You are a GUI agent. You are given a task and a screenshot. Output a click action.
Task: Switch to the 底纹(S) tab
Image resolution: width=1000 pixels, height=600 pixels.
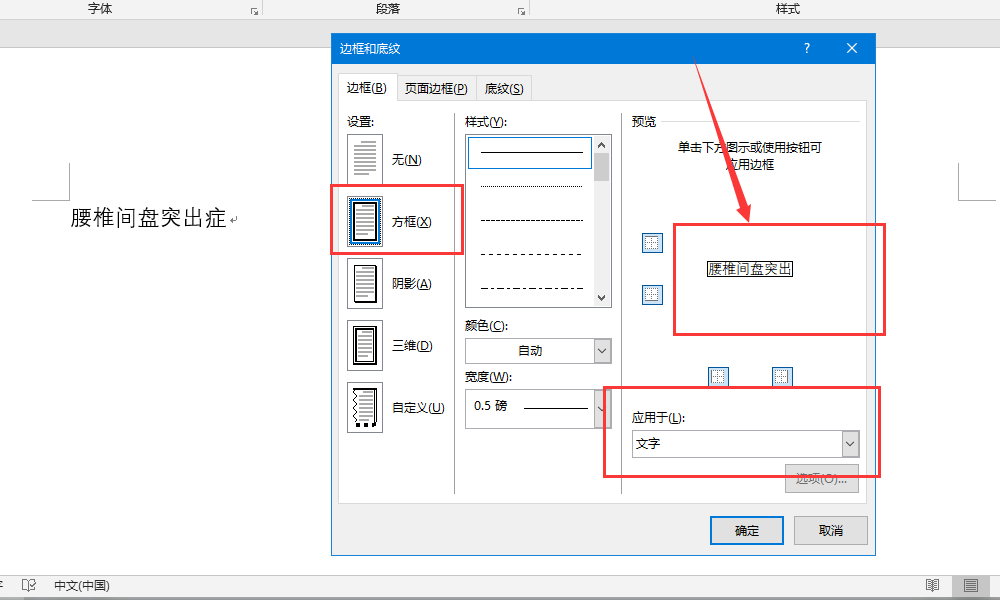[x=504, y=89]
